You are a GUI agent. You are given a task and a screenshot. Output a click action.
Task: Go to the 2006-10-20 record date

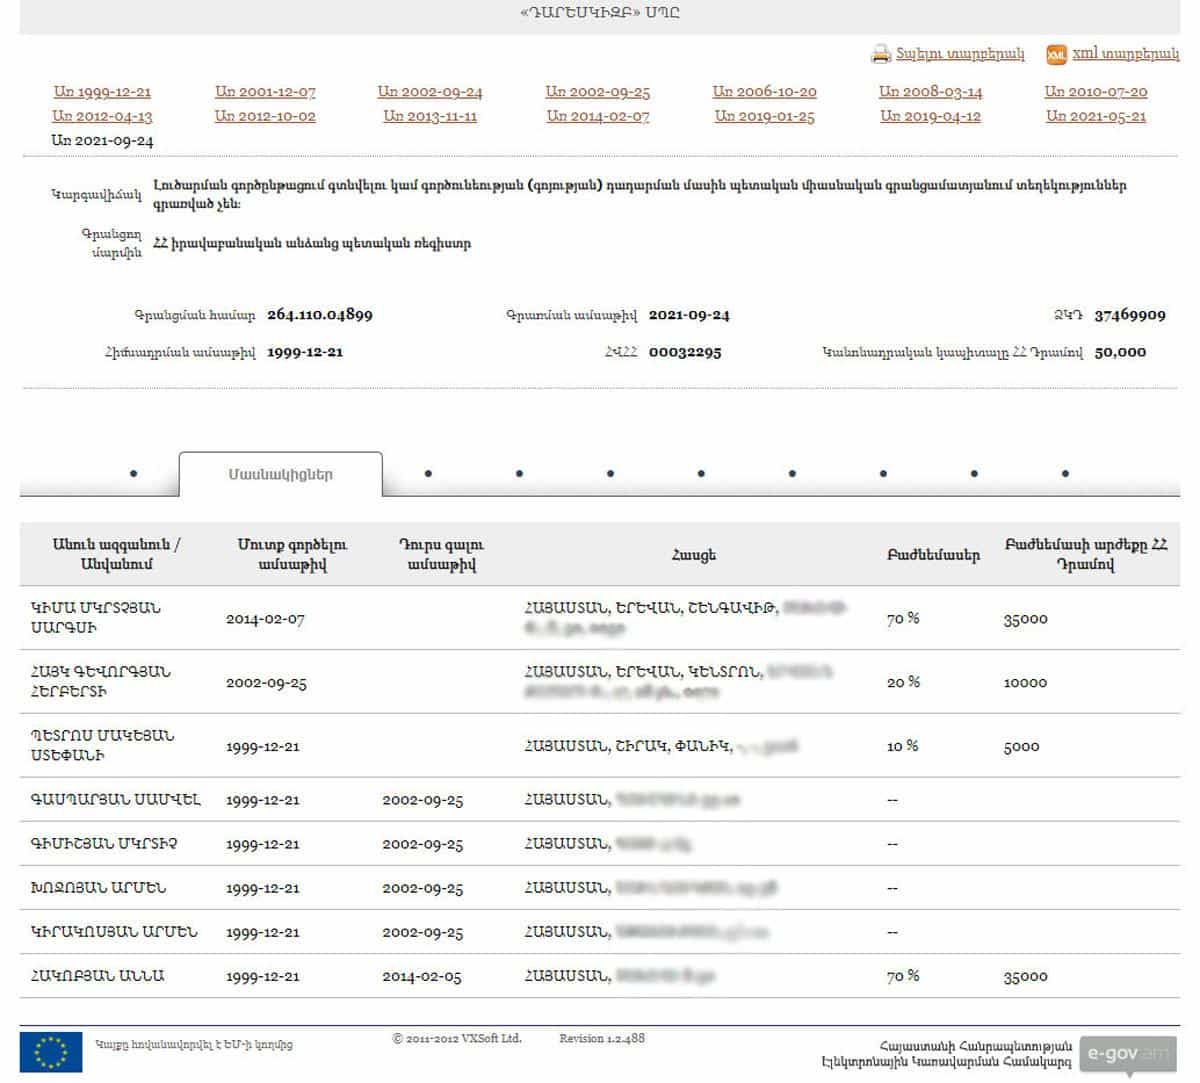764,92
